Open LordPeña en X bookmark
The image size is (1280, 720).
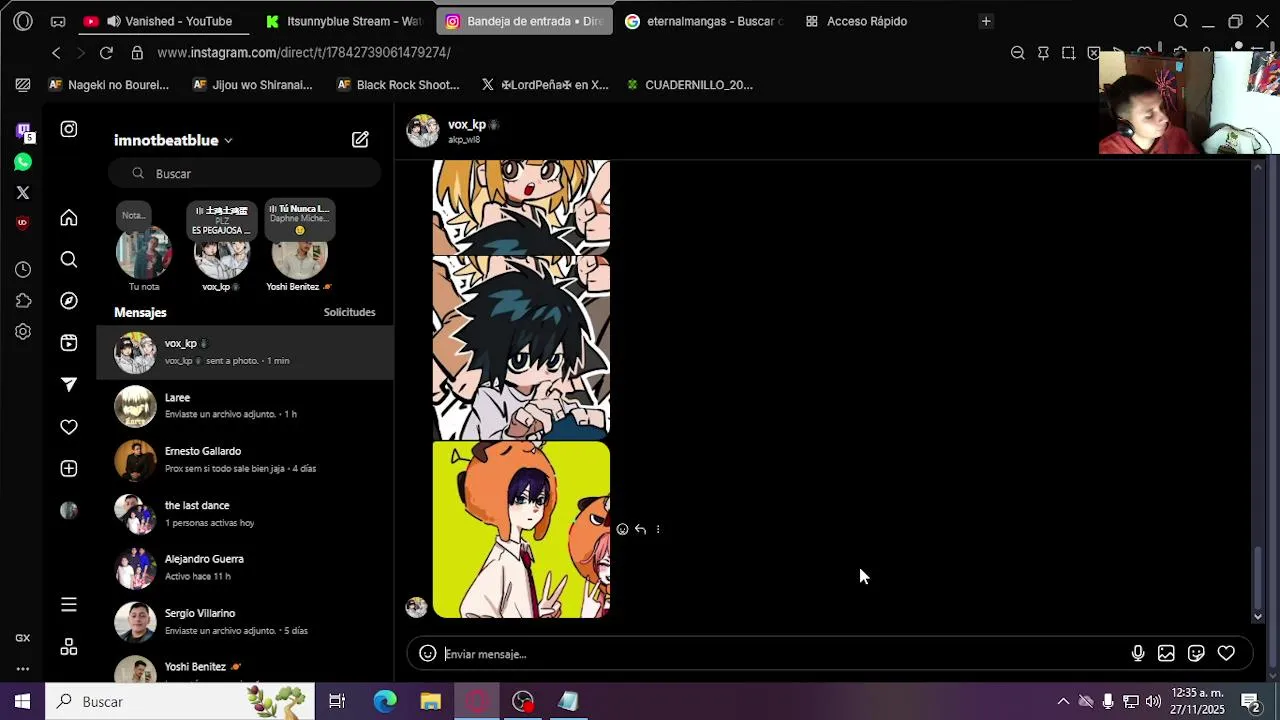[544, 85]
